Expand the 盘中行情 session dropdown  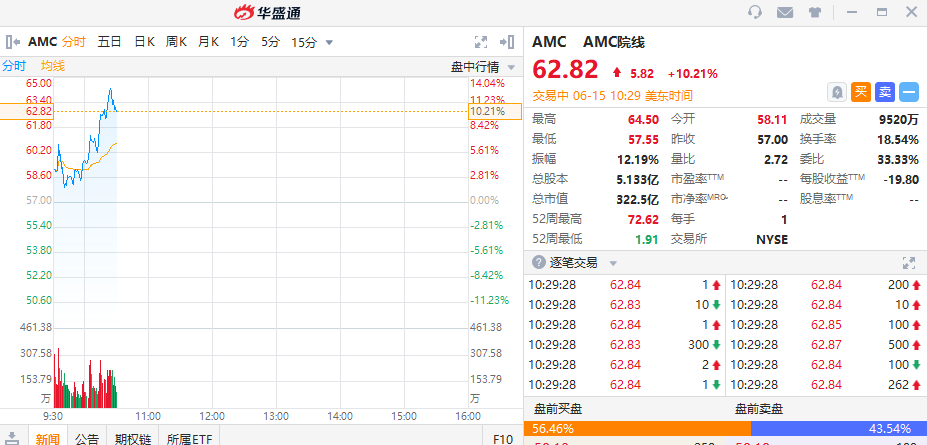point(512,67)
